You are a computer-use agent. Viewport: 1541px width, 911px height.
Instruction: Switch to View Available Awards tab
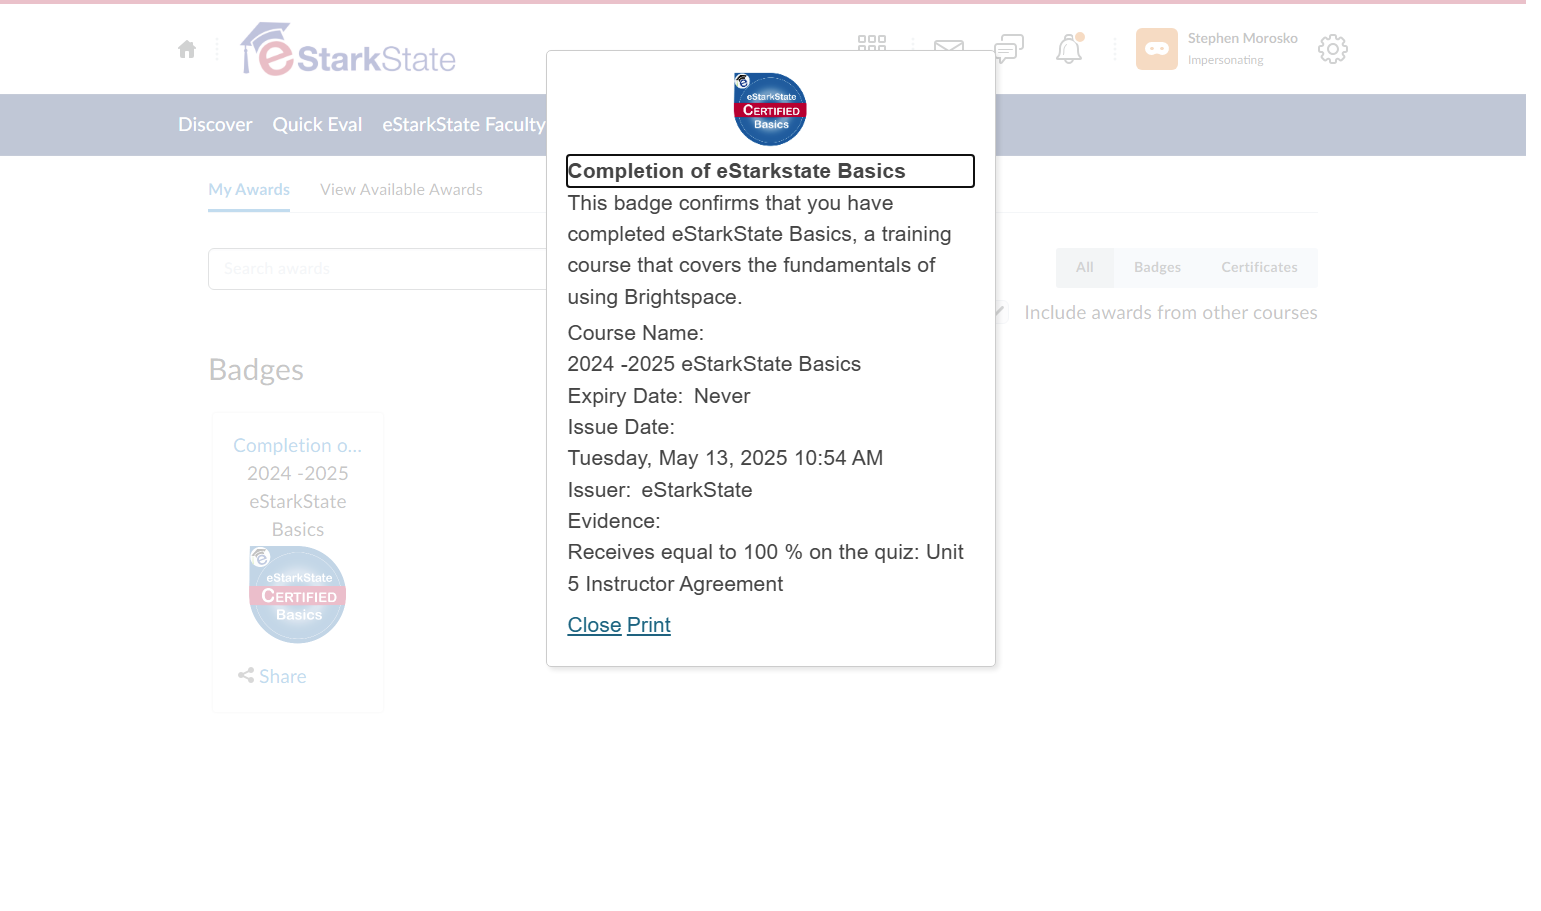401,189
